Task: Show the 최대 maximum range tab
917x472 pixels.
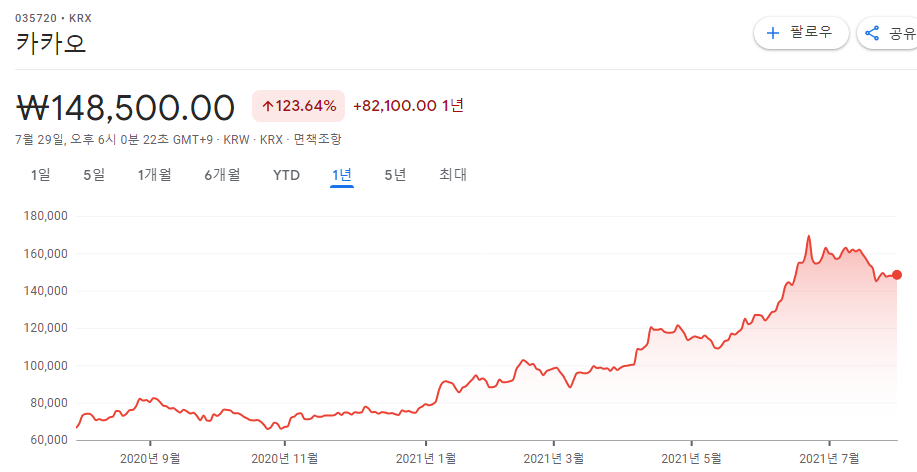Action: [453, 175]
